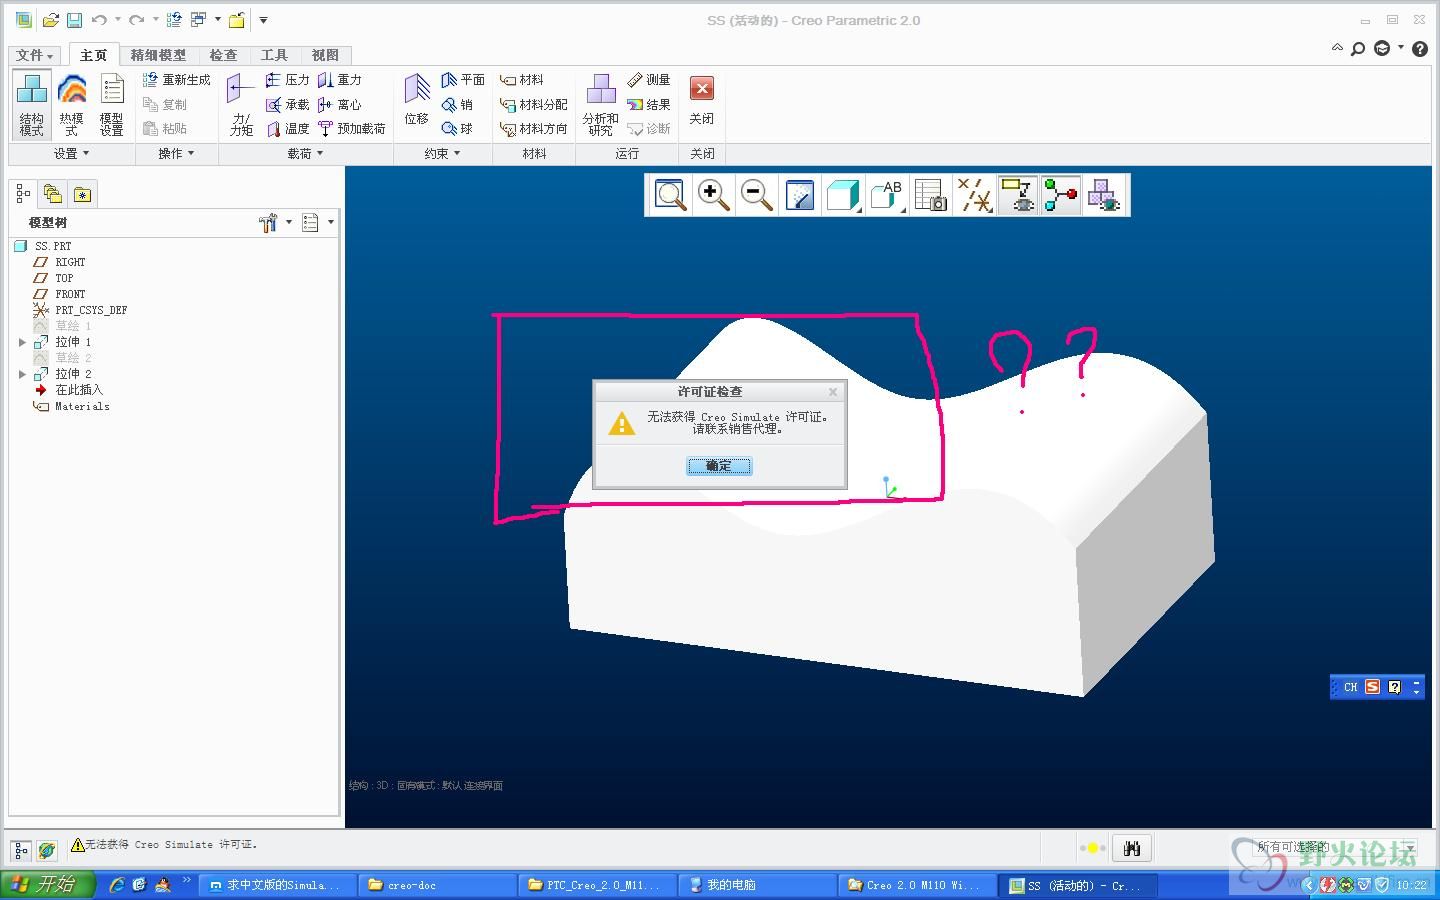Screen dimensions: 1440x900
Task: Select SS.PRT in model tree
Action: click(53, 246)
